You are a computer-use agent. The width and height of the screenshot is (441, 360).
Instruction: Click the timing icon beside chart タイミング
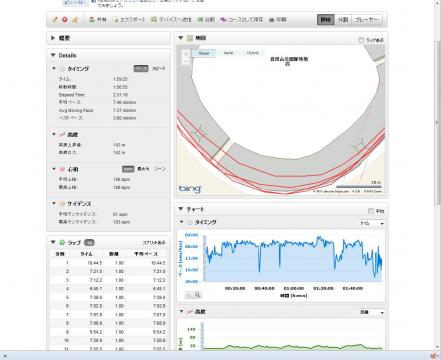pyautogui.click(x=190, y=222)
